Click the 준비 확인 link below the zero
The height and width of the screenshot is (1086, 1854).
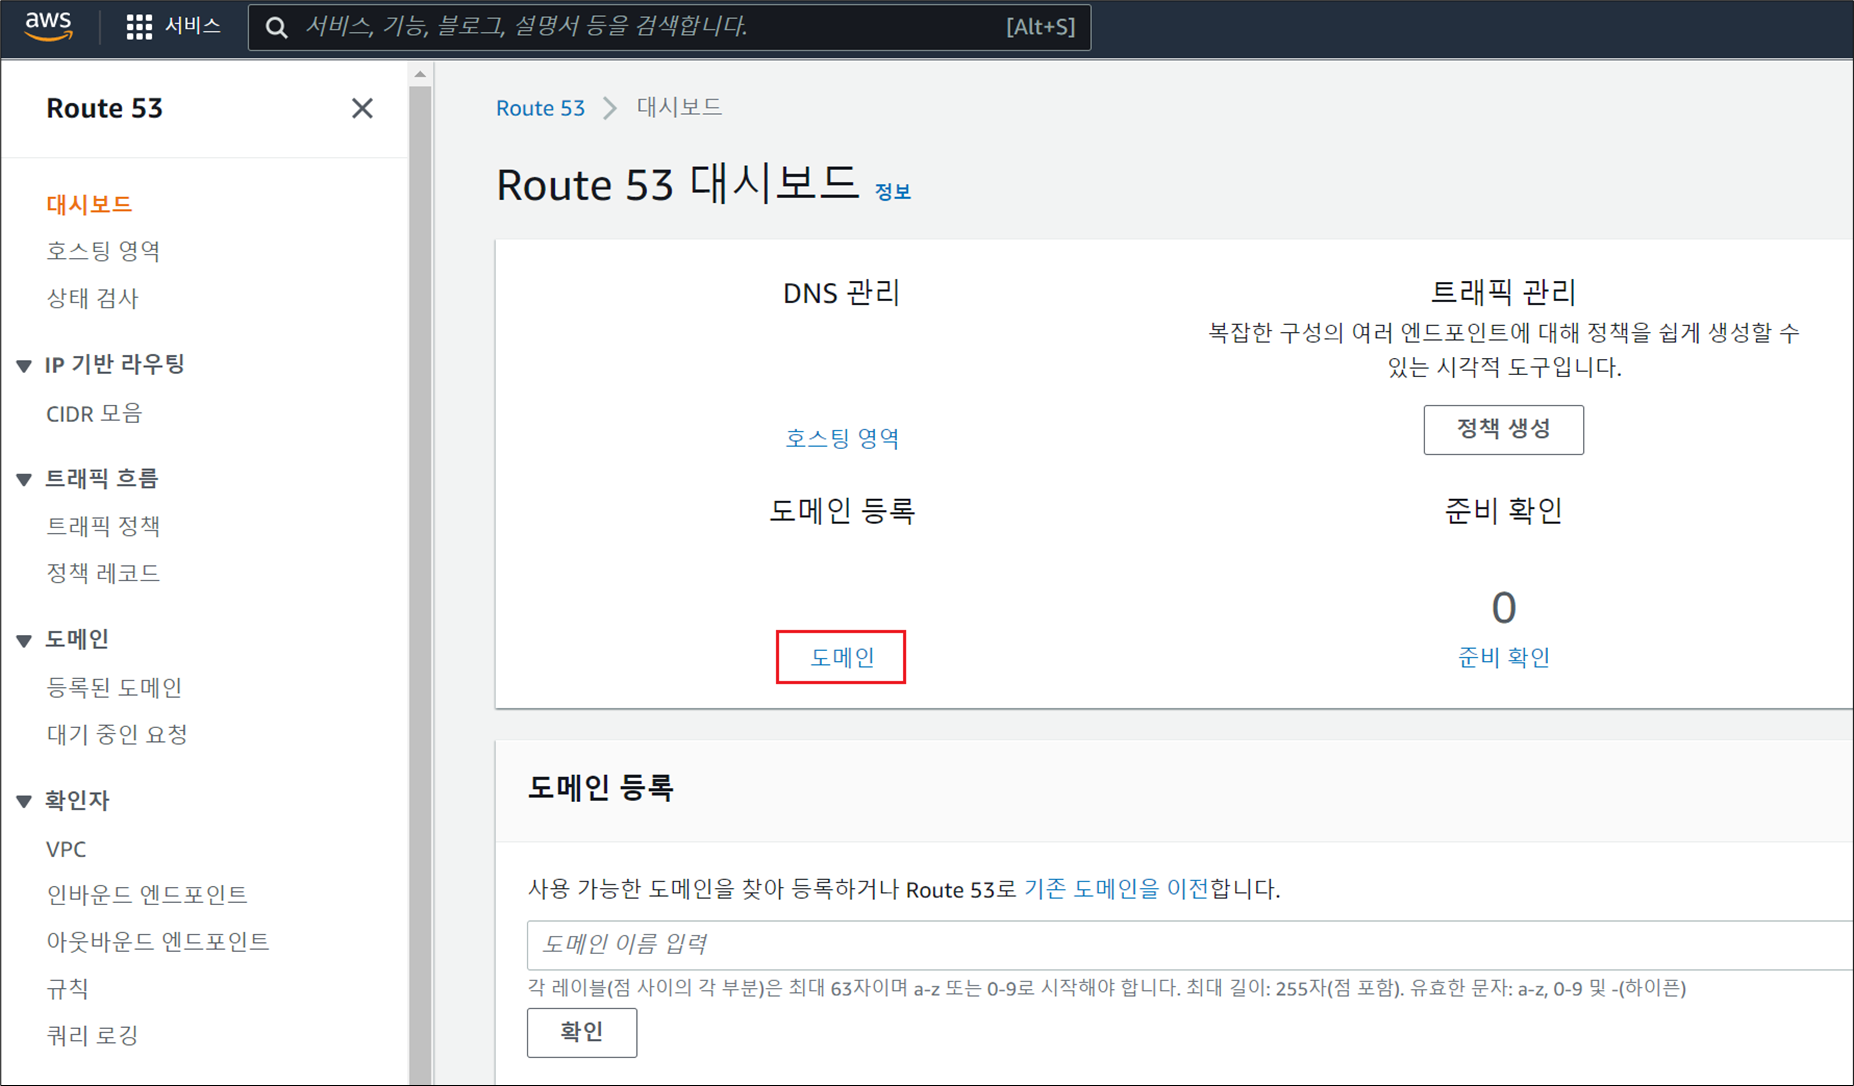1503,657
